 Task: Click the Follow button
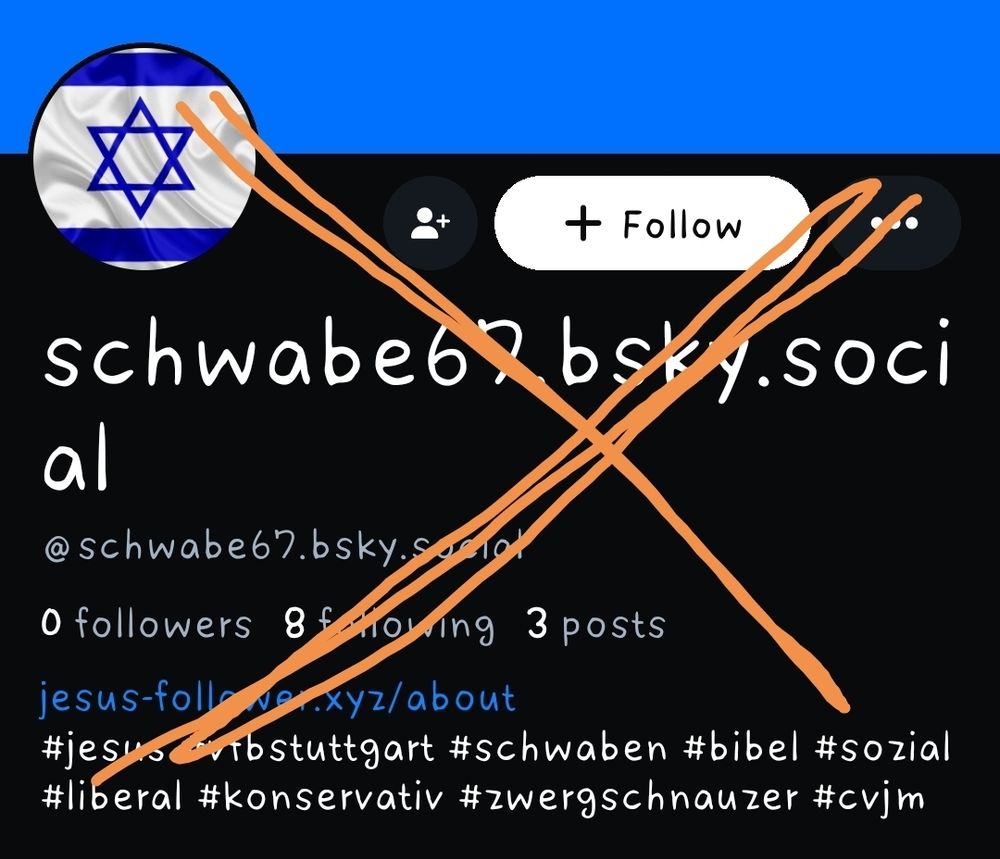tap(653, 223)
